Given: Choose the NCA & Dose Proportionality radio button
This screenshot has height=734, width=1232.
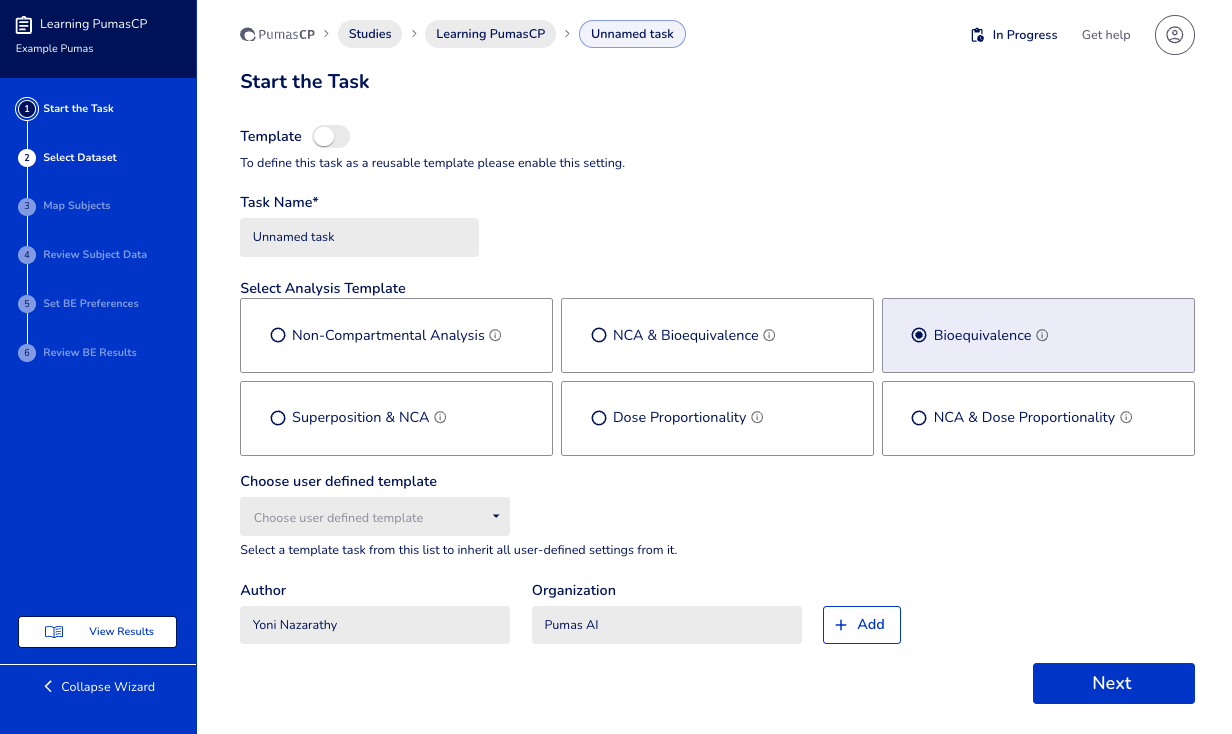Looking at the screenshot, I should pyautogui.click(x=919, y=418).
